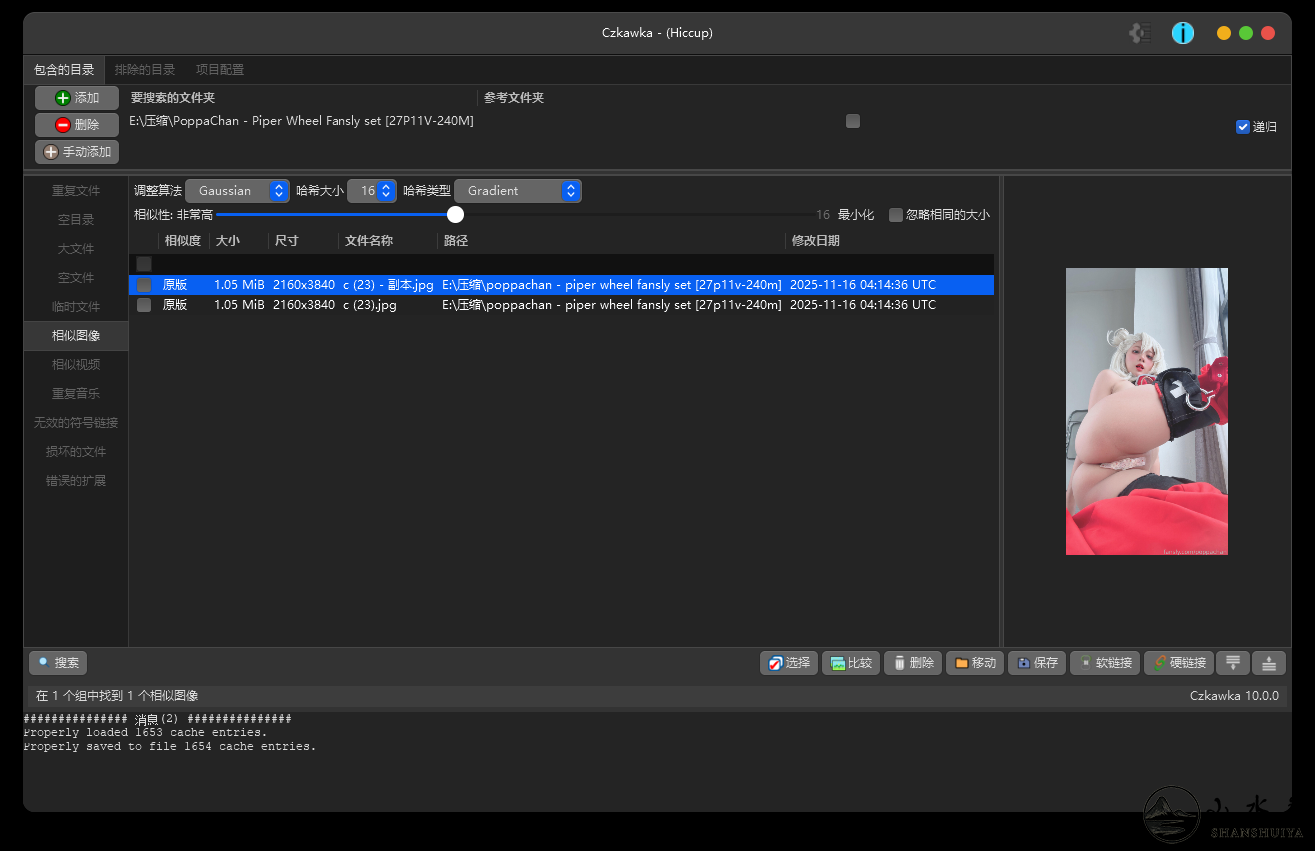
Task: Click the 相似性 similarity slider handle
Action: [x=456, y=215]
